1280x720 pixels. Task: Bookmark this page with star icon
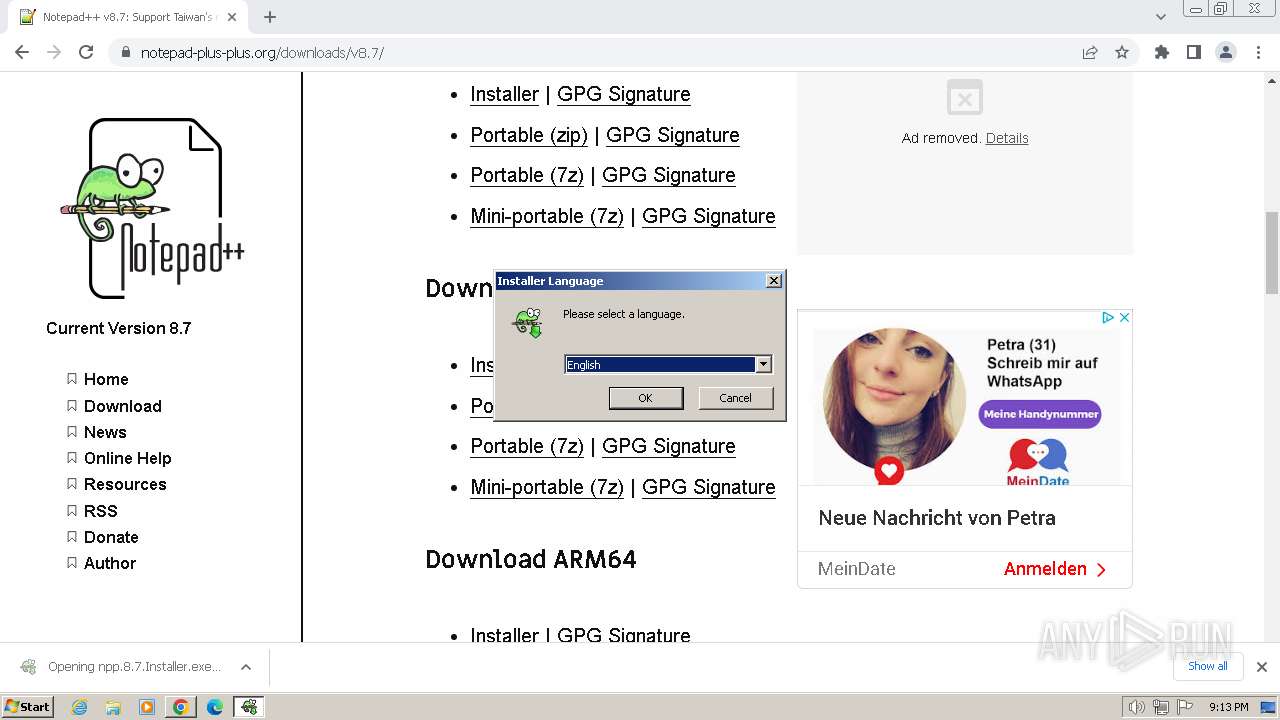pos(1122,52)
